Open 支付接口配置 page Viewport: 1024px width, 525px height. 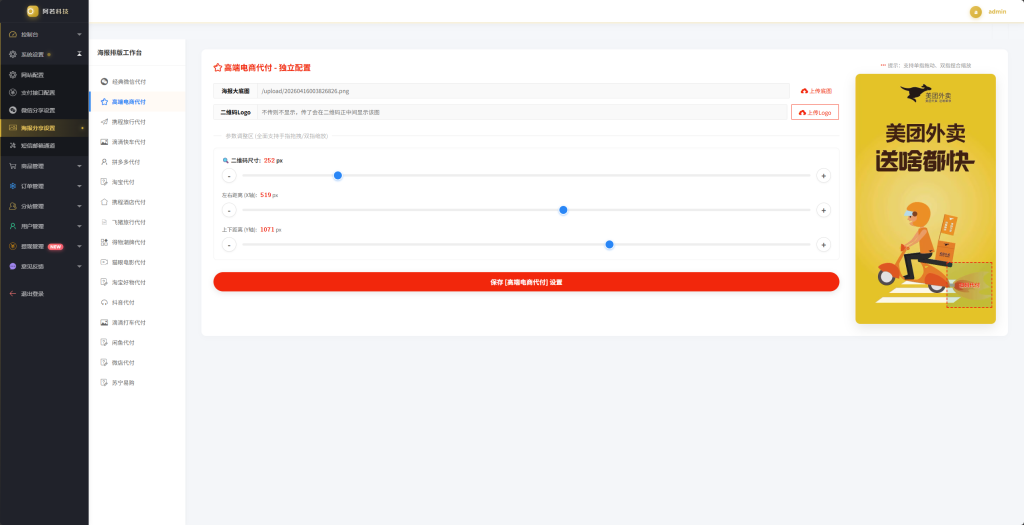point(44,93)
